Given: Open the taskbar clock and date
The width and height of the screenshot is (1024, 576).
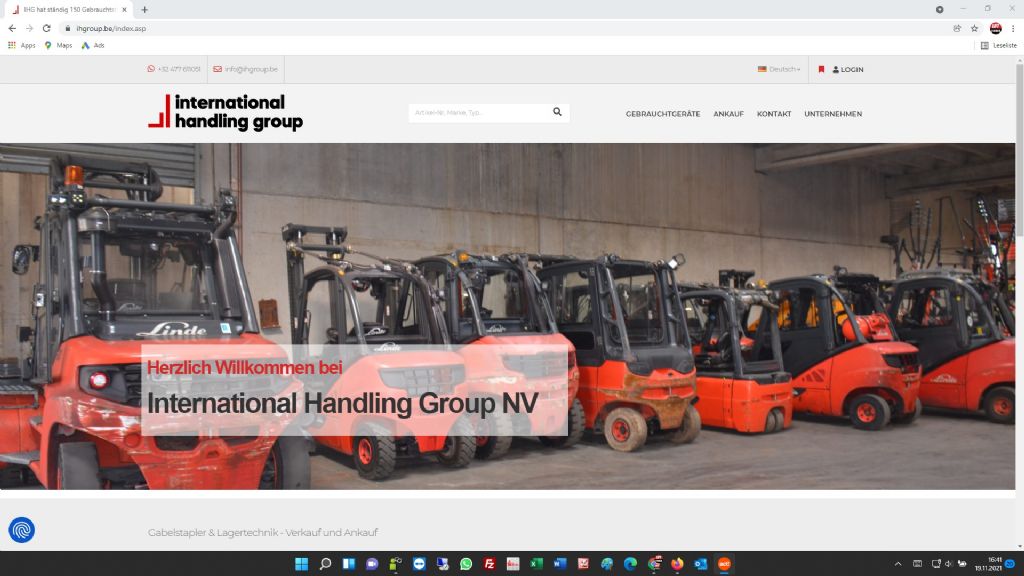Looking at the screenshot, I should click(x=987, y=564).
